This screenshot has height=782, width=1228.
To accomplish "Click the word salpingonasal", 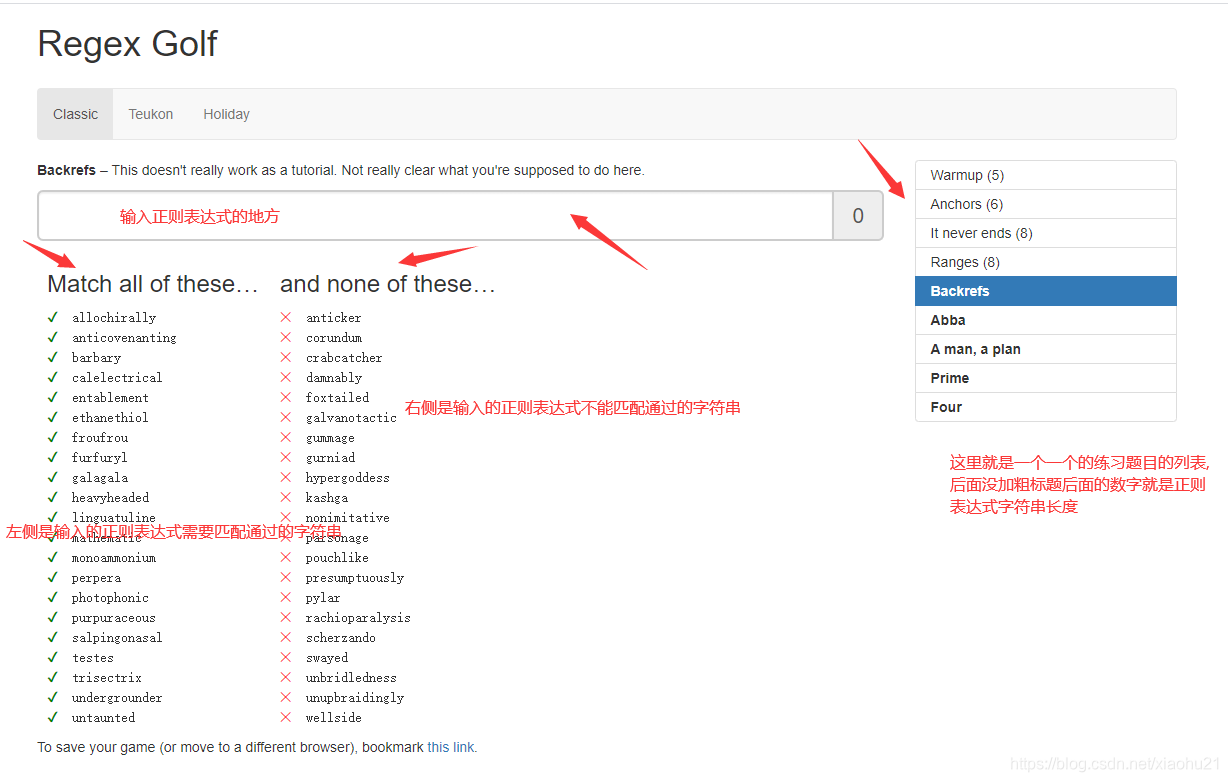I will tap(117, 638).
